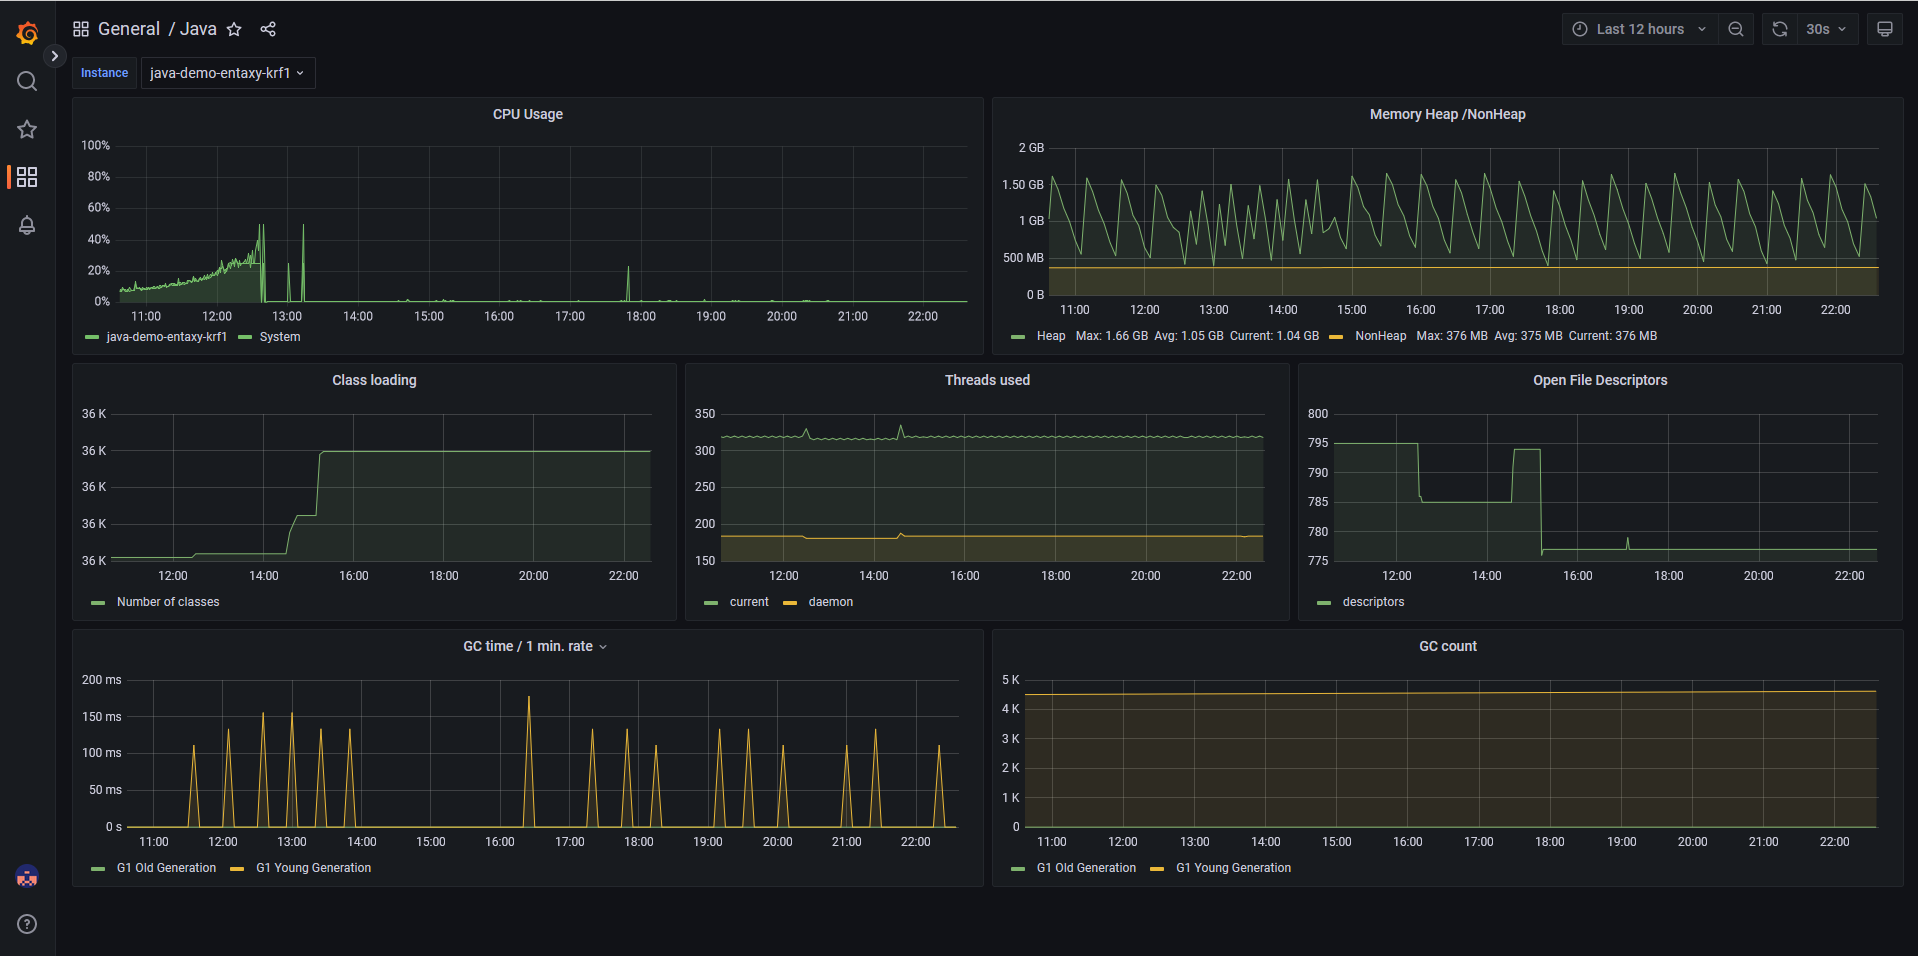Click the Grafana logo home icon

pos(27,33)
